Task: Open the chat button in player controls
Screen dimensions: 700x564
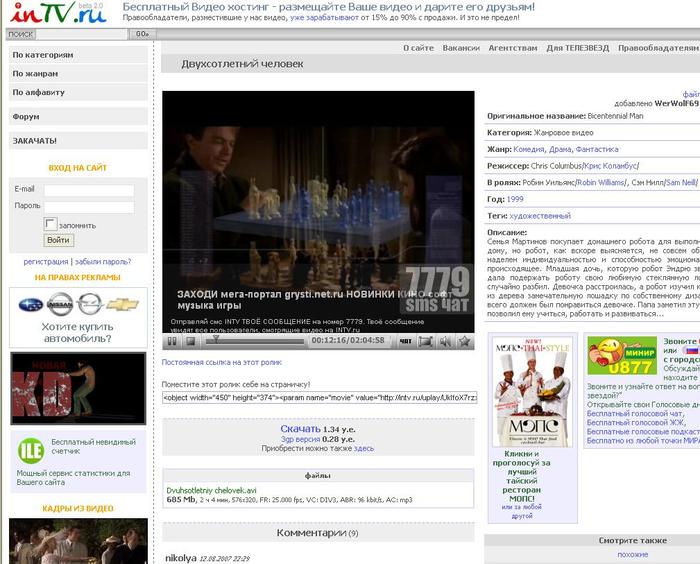Action: click(x=405, y=342)
